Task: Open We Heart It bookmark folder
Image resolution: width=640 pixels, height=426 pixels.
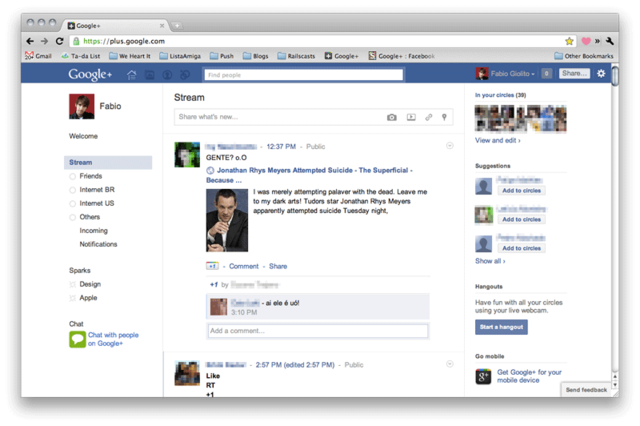Action: point(130,56)
